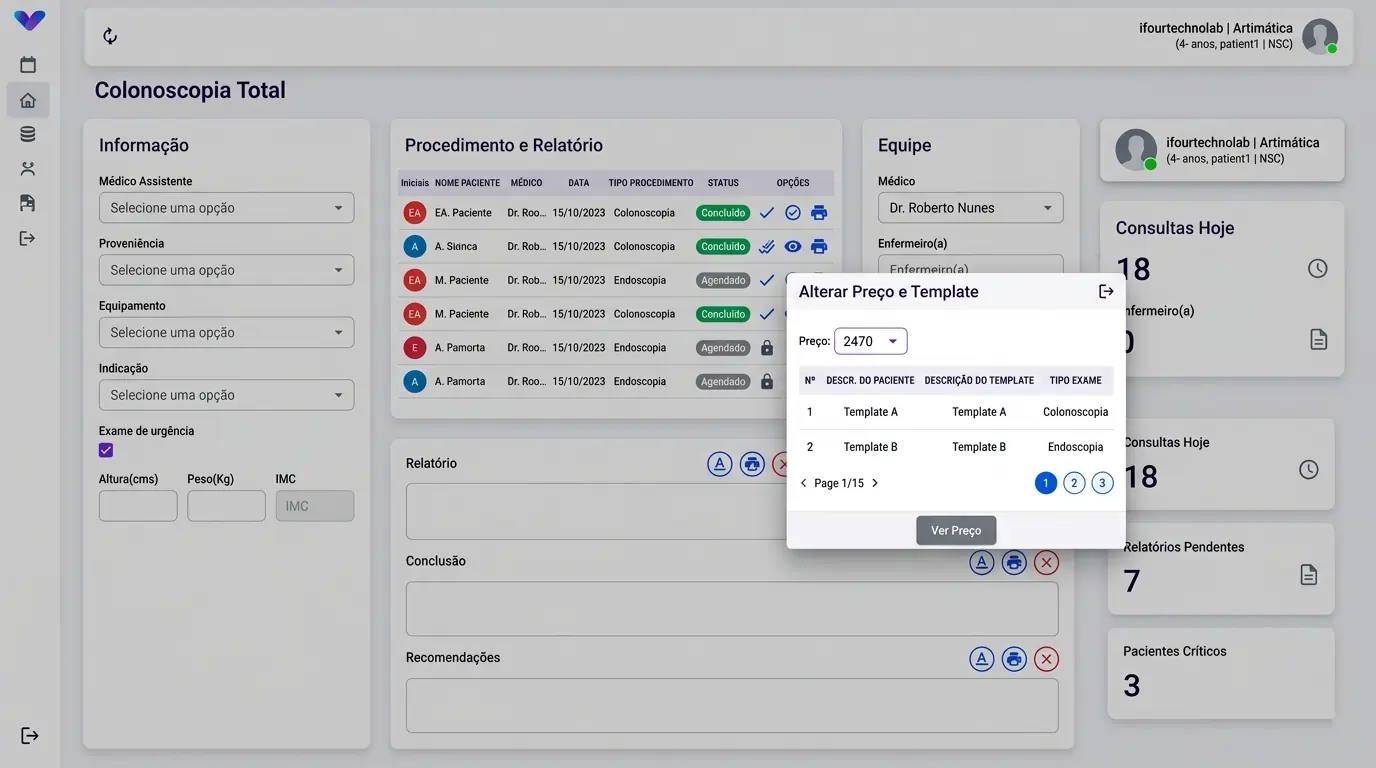Click the Altura(cms) input field
Viewport: 1376px width, 768px height.
[x=138, y=506]
